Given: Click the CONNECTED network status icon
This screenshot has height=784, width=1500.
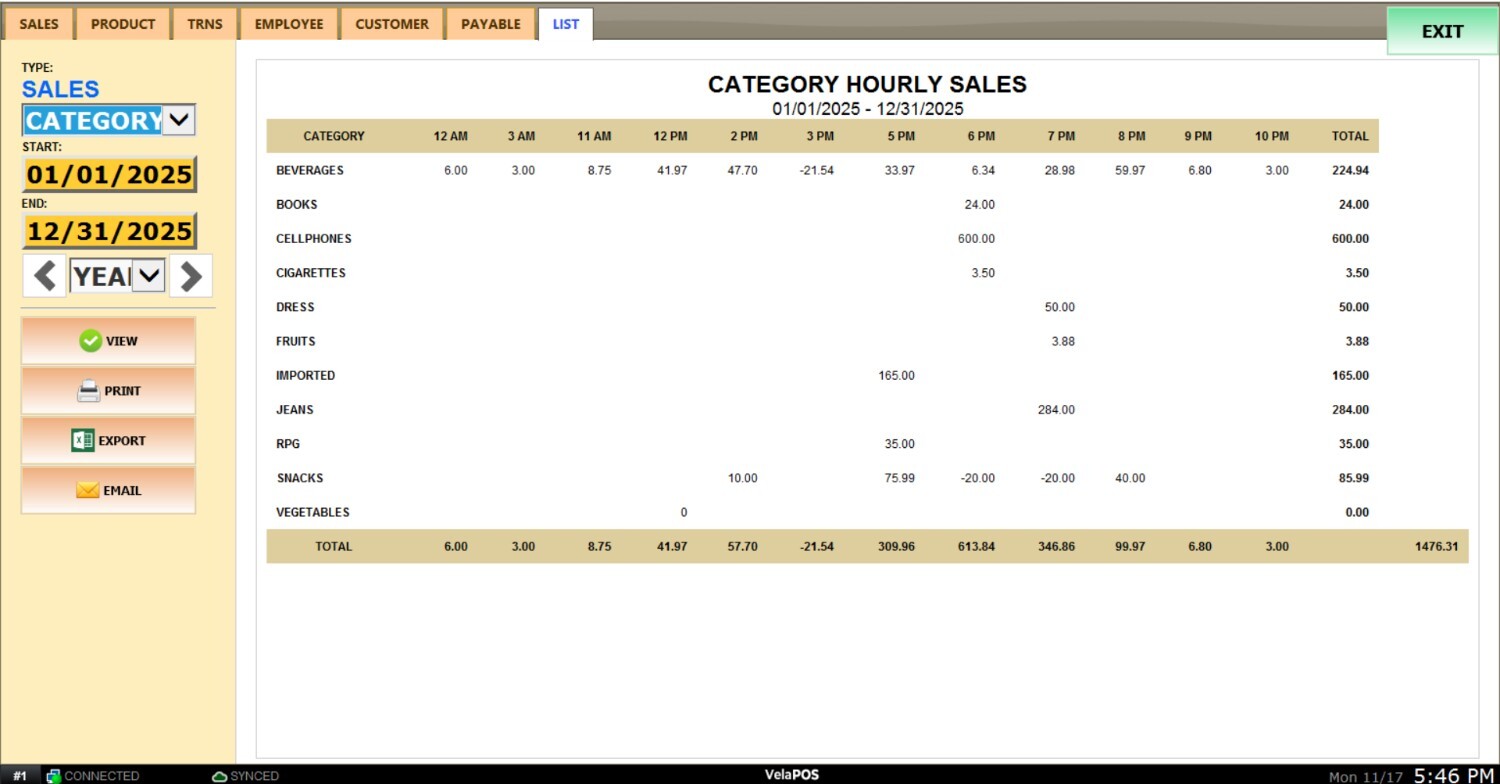Looking at the screenshot, I should pyautogui.click(x=54, y=776).
